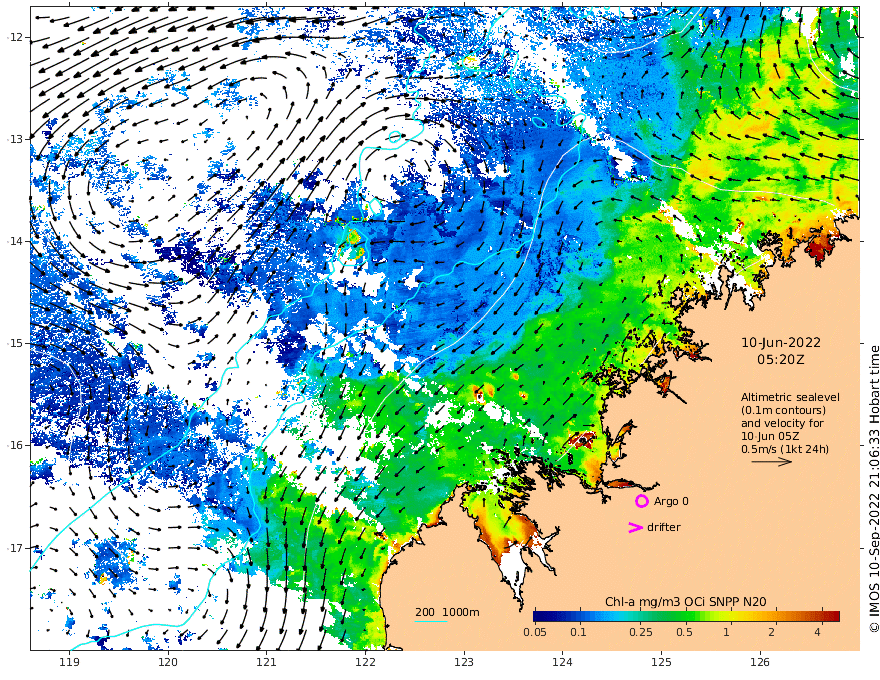Image resolution: width=880 pixels, height=680 pixels.
Task: Click the latitude axis label -17
Action: point(14,548)
